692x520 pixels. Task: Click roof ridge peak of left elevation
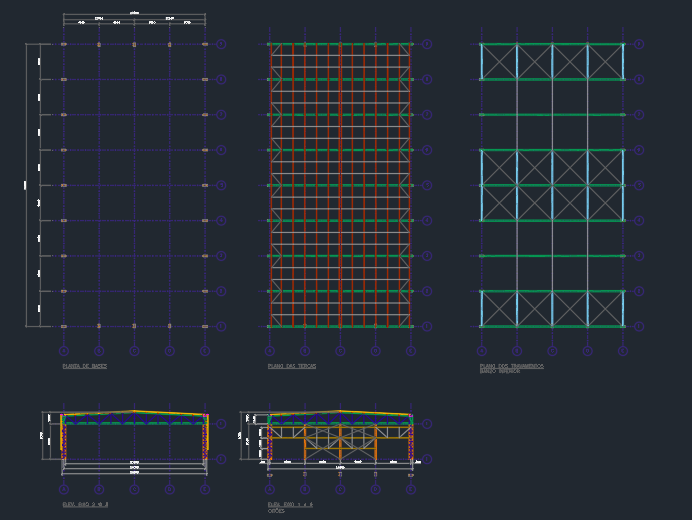click(x=134, y=411)
